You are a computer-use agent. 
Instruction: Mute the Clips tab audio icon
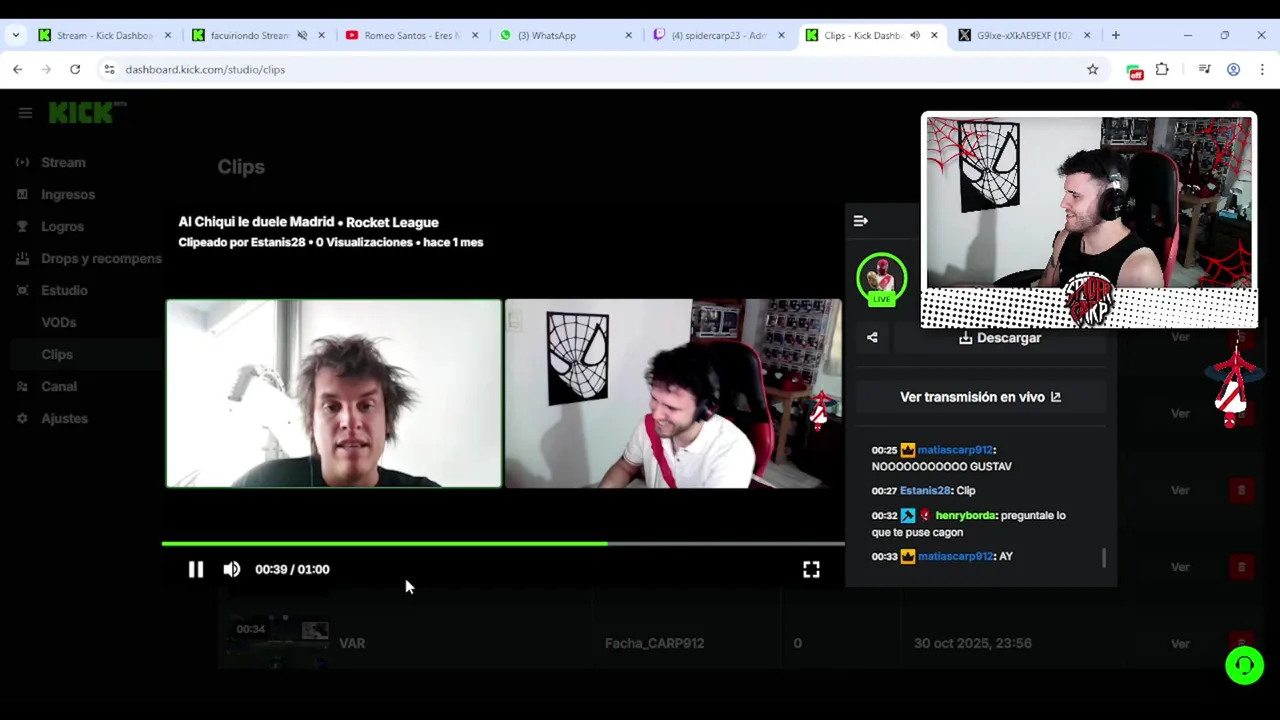pyautogui.click(x=914, y=35)
